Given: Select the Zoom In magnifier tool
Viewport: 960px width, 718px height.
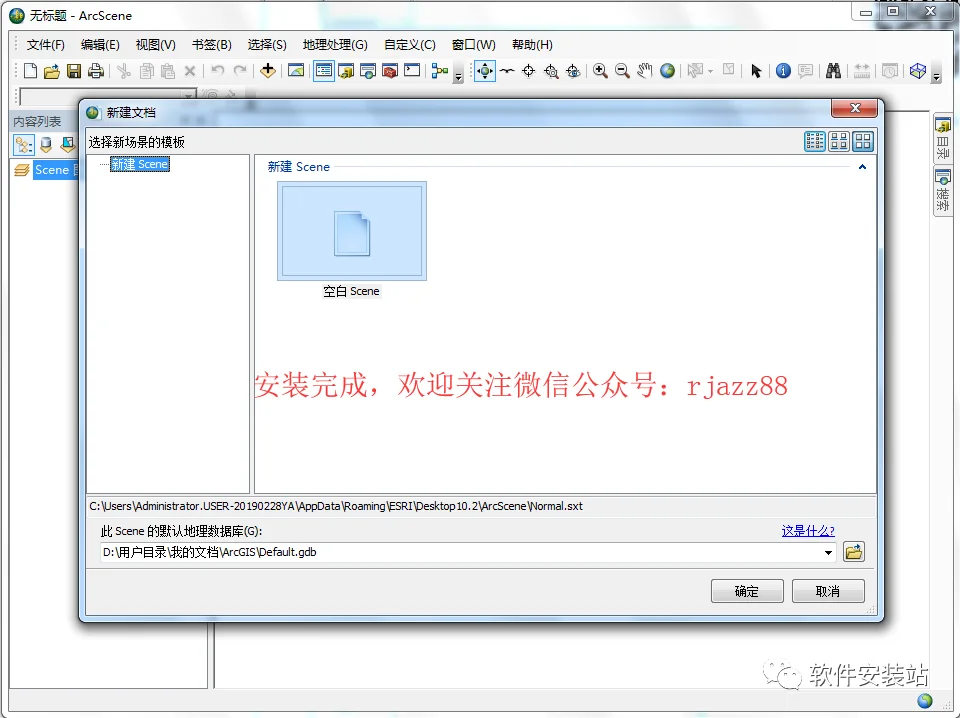Looking at the screenshot, I should coord(600,71).
